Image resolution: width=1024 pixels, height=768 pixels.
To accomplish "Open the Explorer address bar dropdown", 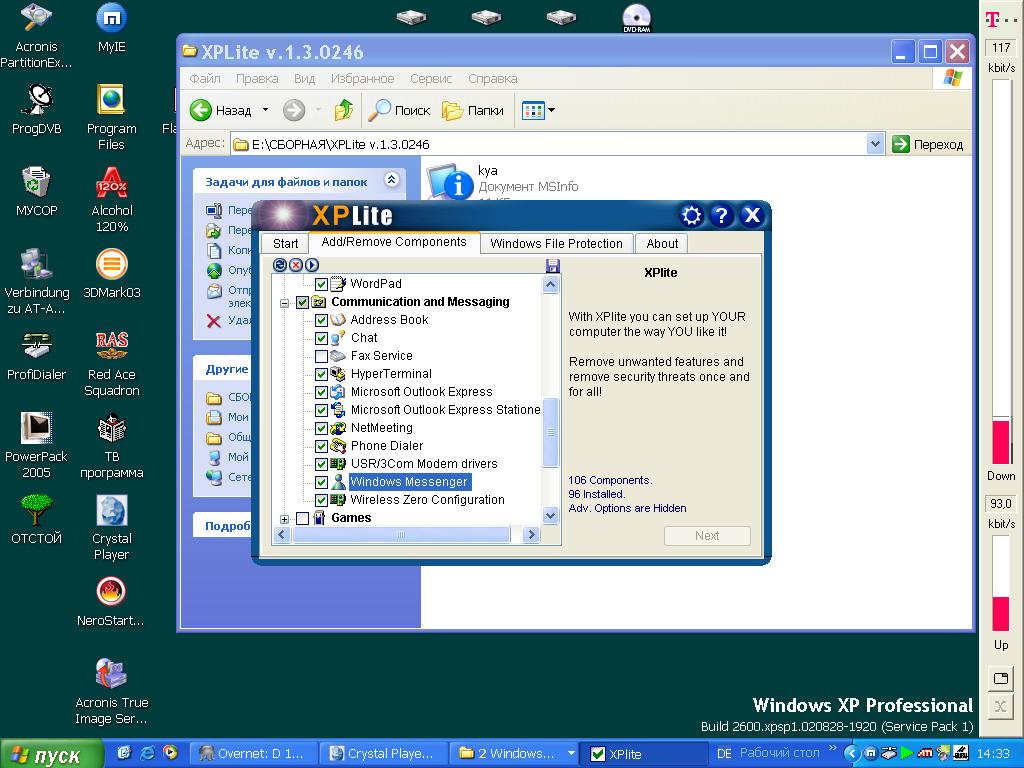I will (875, 144).
